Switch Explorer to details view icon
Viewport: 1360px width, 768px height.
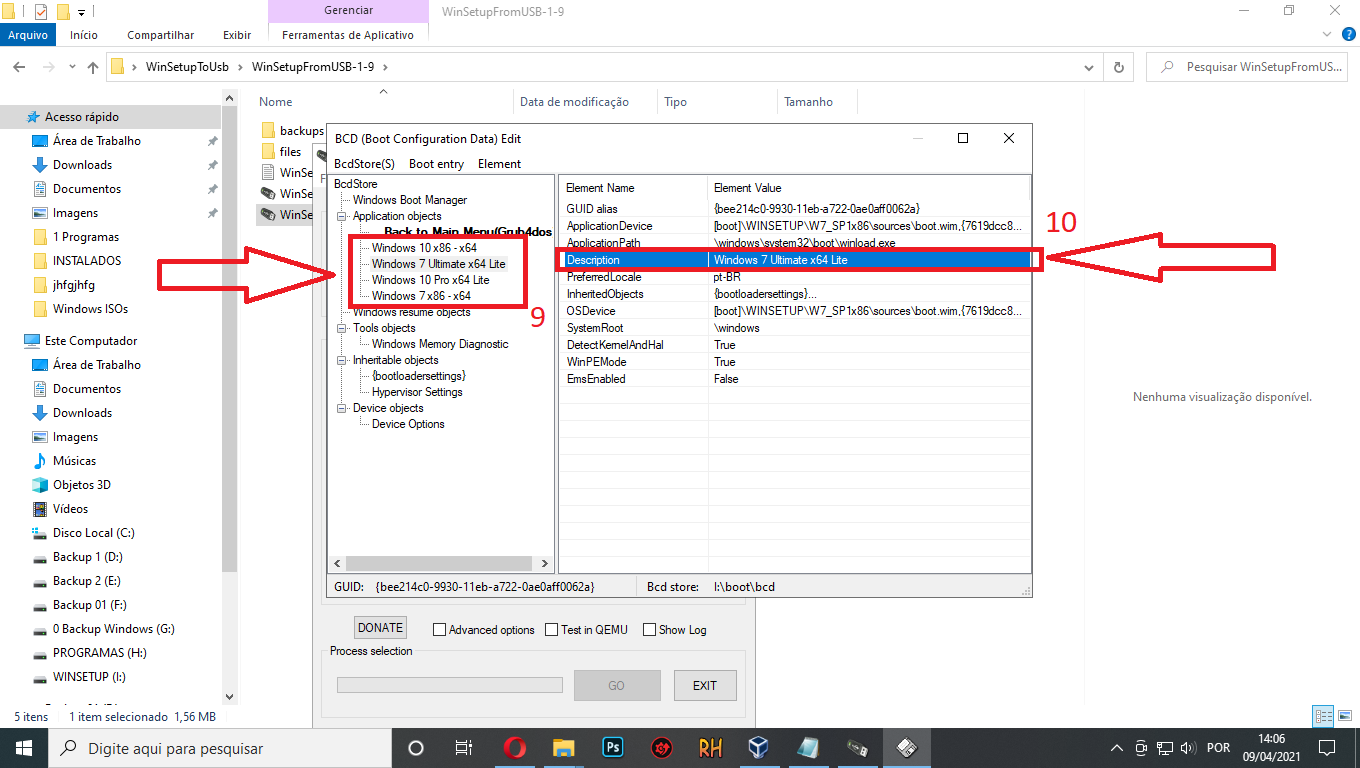tap(1322, 716)
